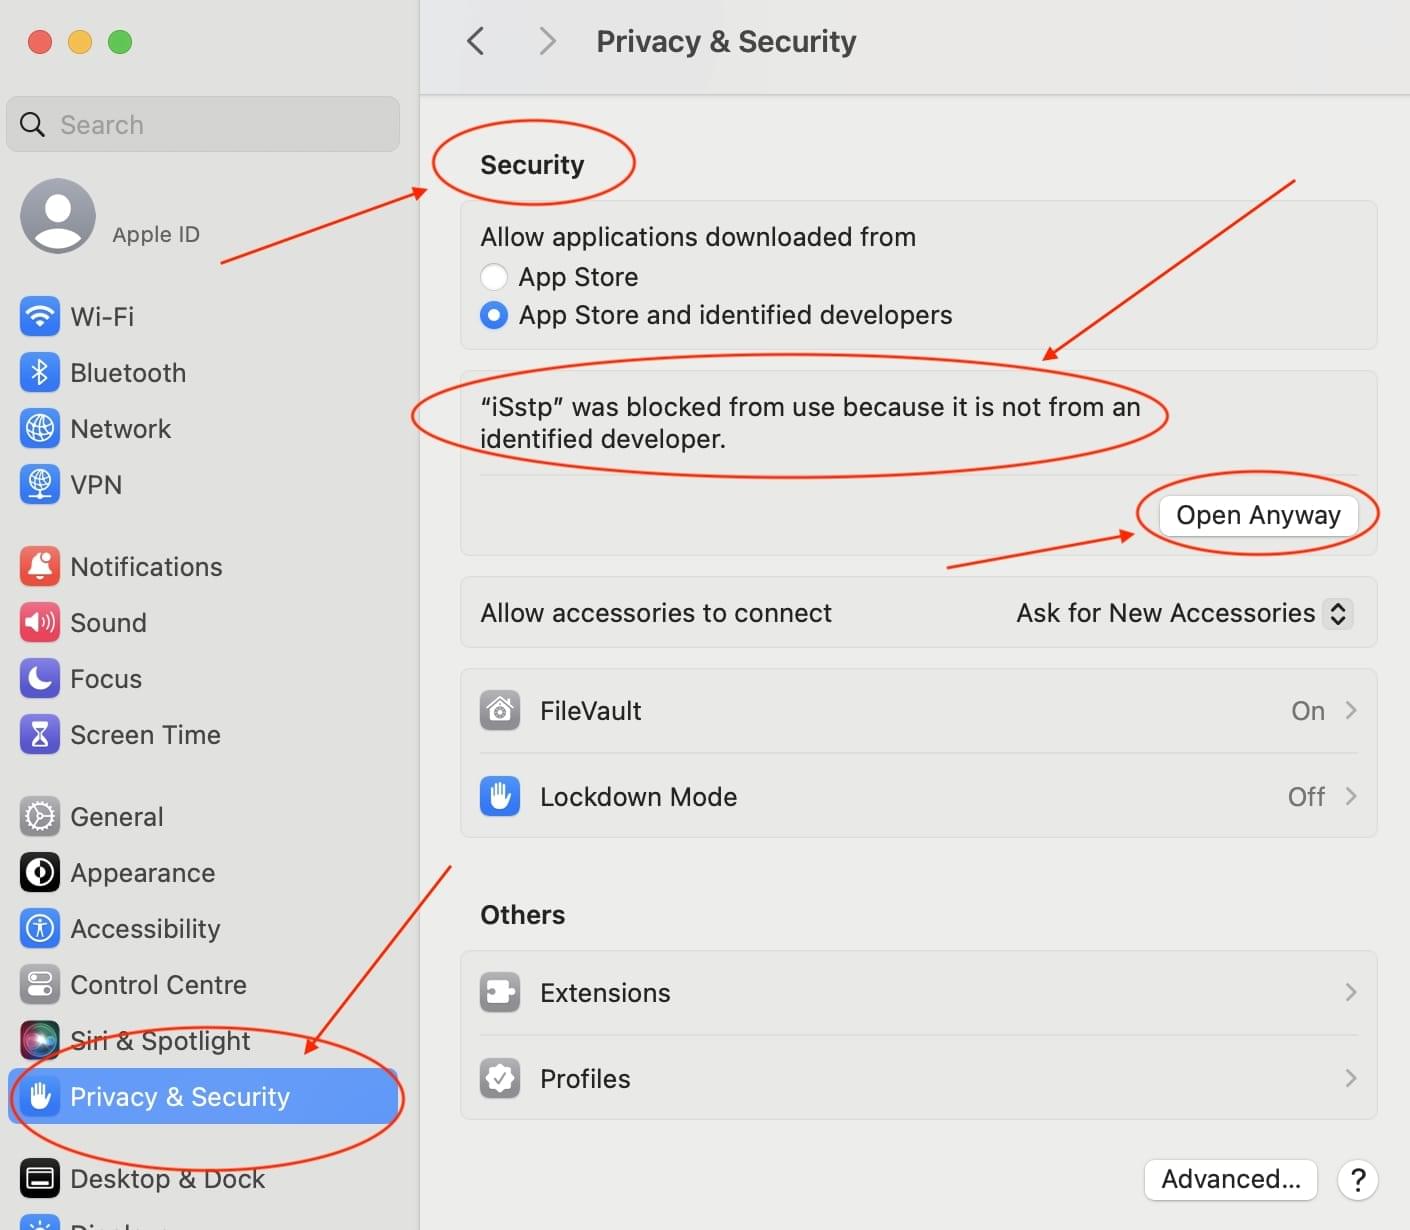Click the Security section heading

532,165
